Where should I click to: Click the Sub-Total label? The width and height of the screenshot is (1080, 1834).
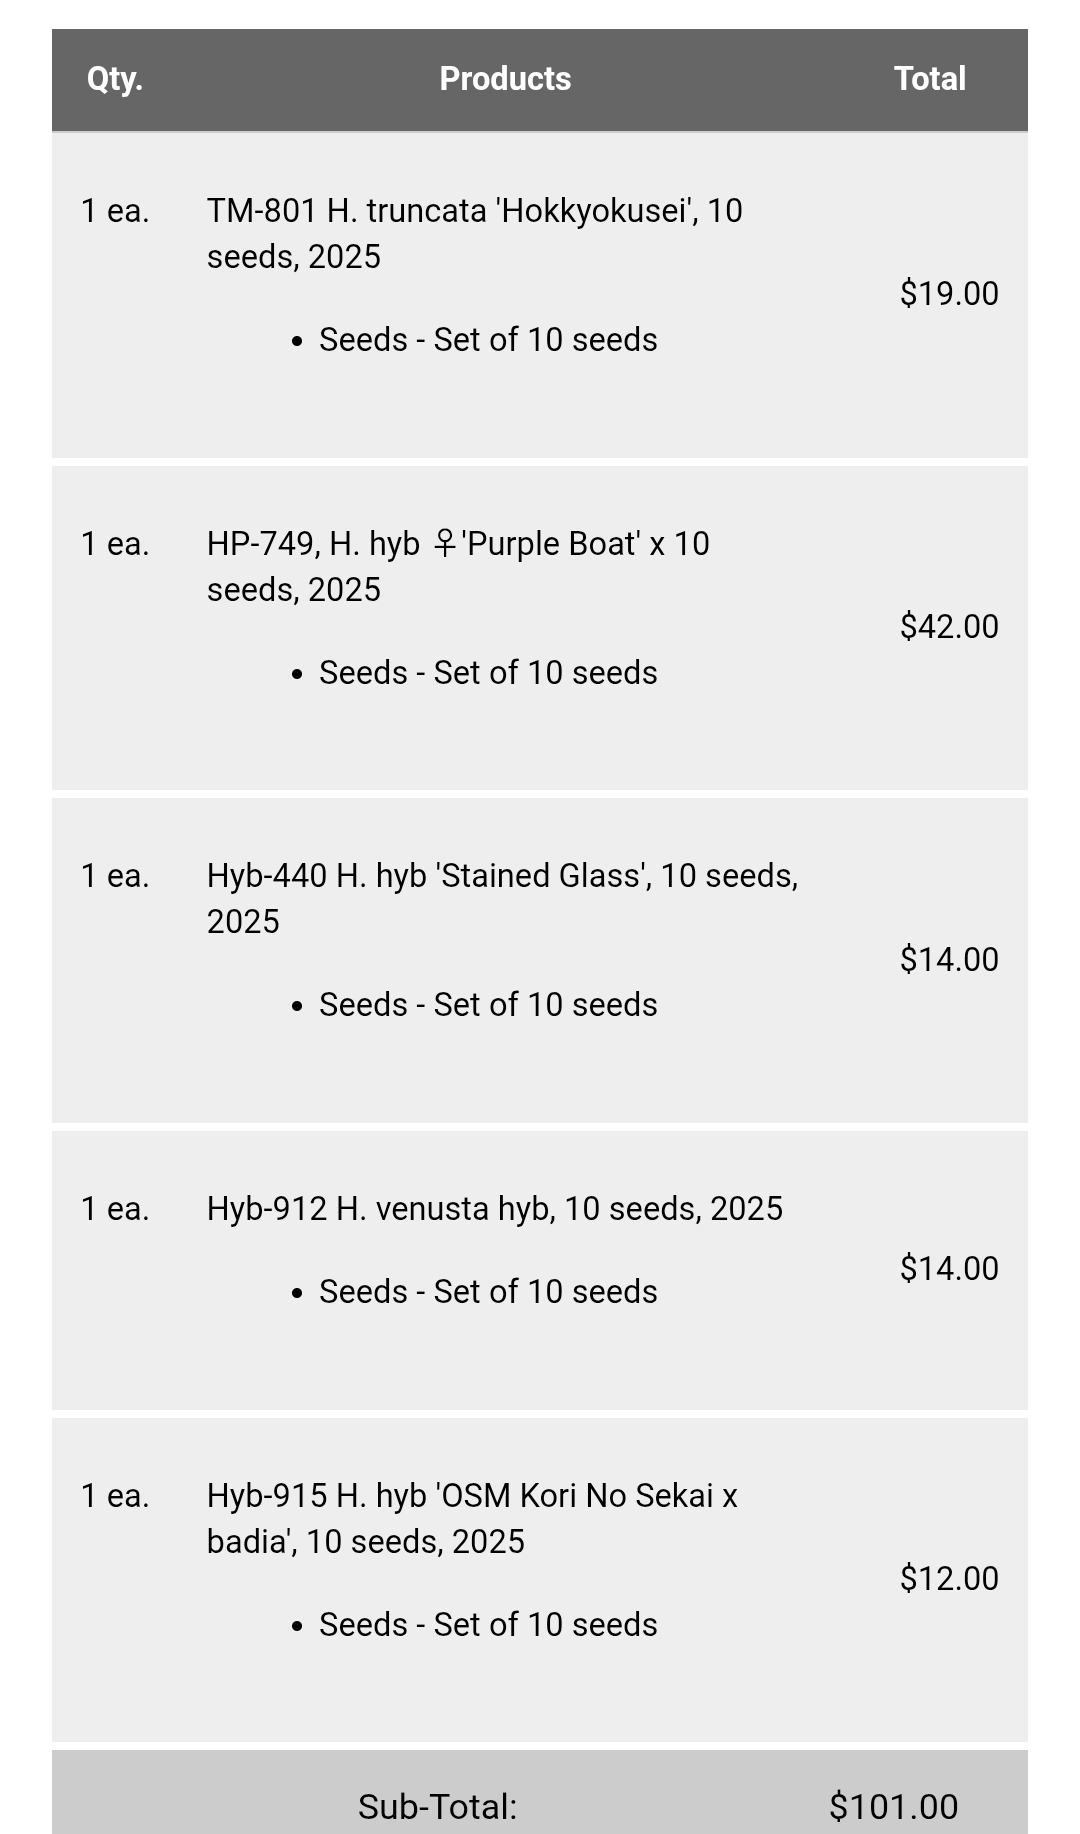coord(437,1806)
